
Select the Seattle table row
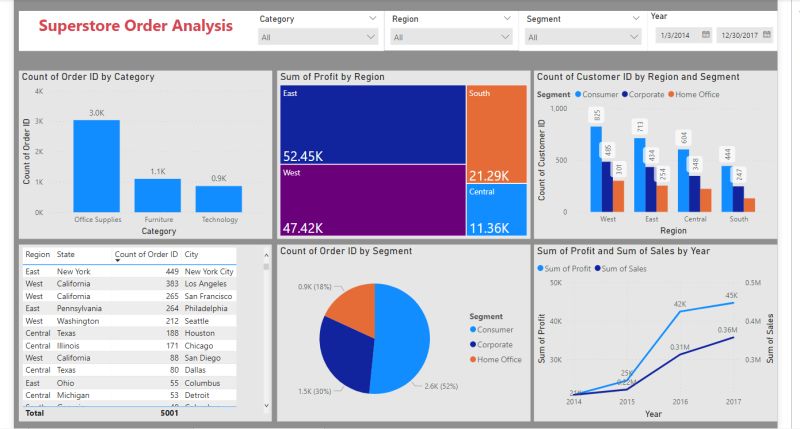coord(130,321)
